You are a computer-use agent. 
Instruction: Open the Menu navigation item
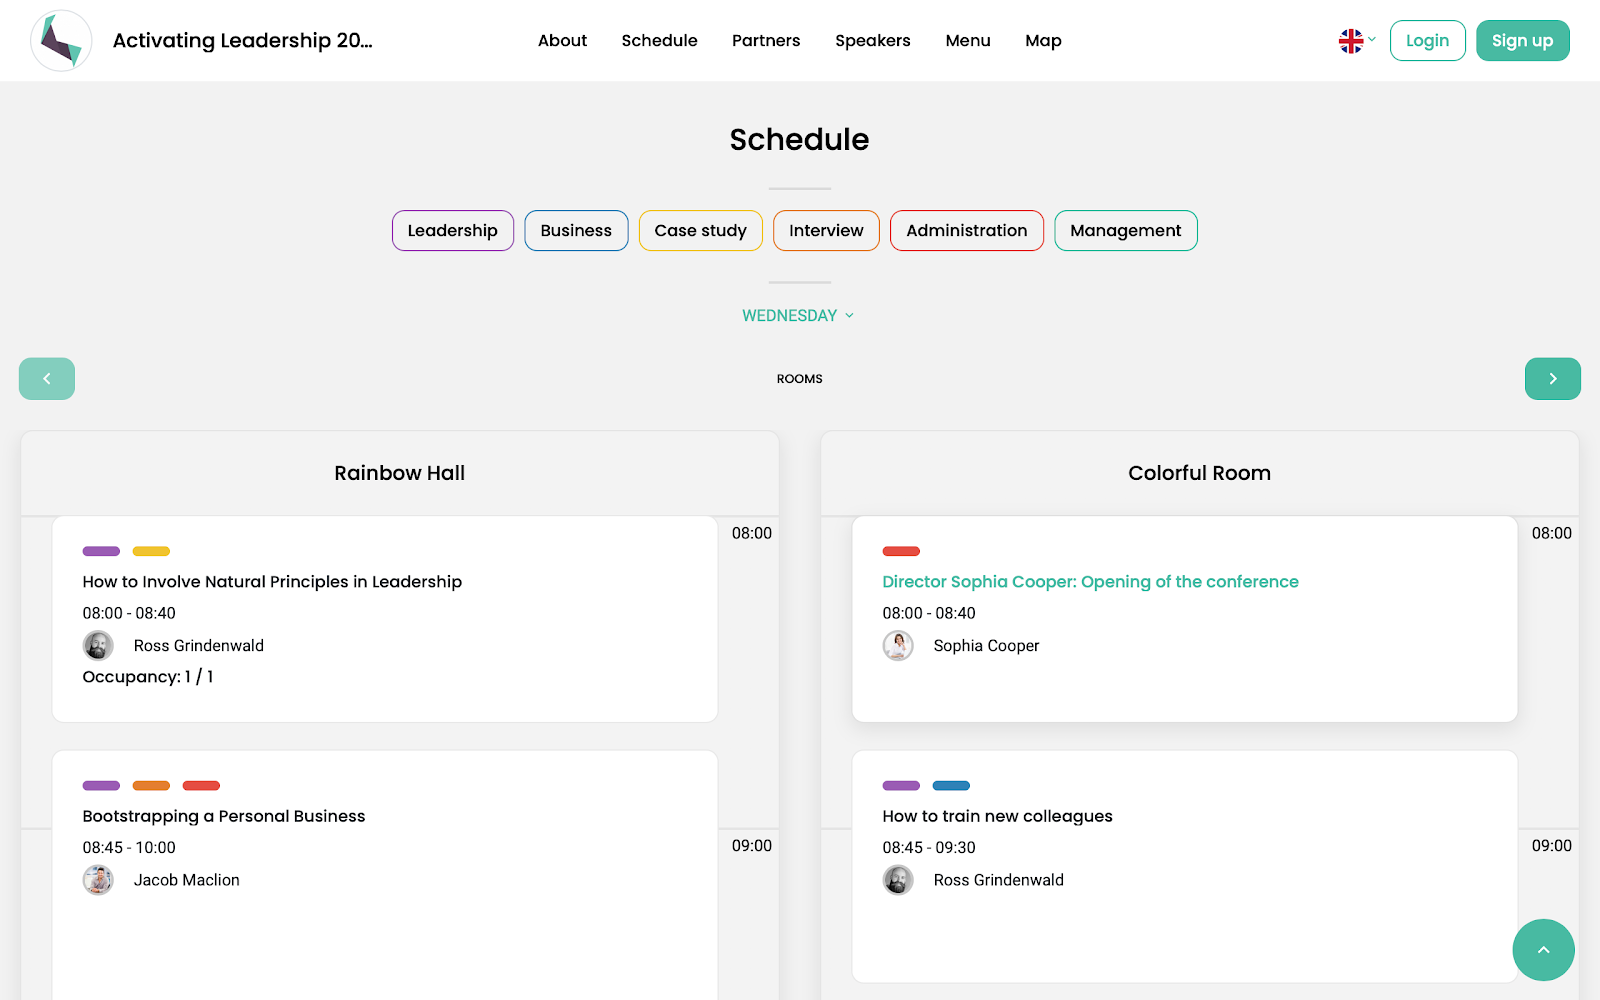[x=968, y=41]
